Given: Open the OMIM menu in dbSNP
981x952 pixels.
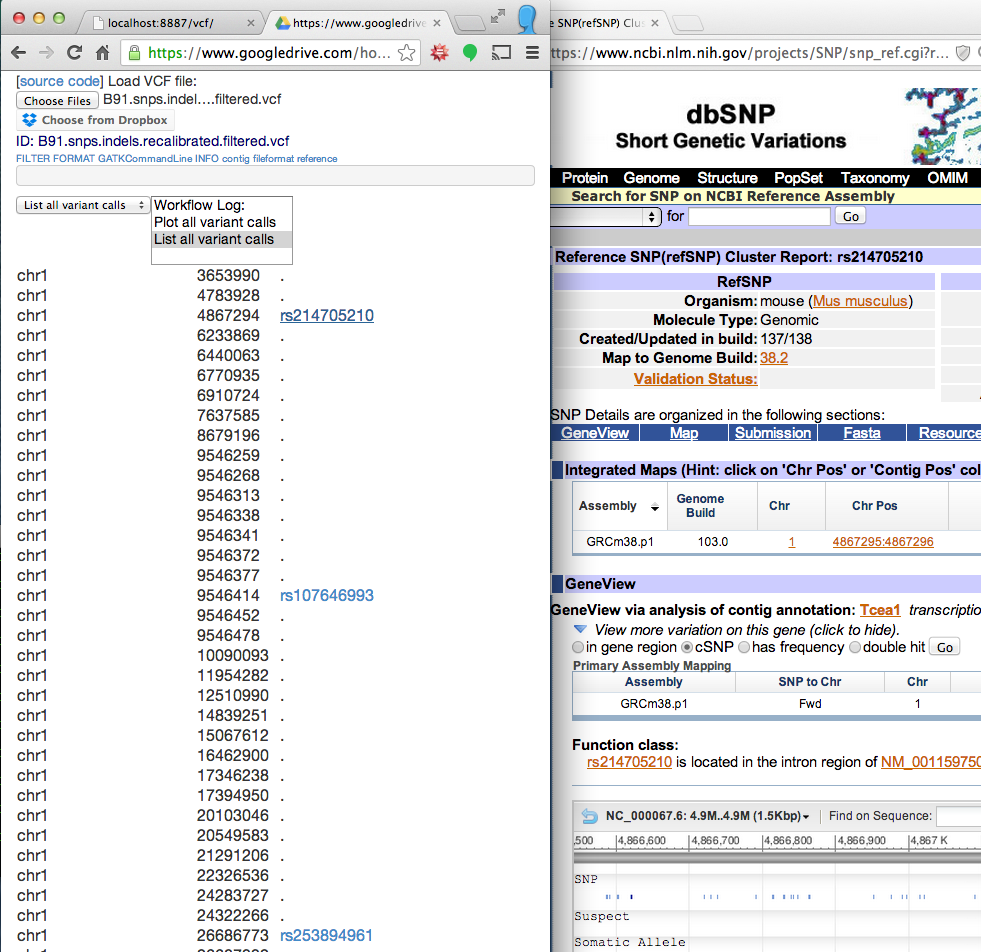Looking at the screenshot, I should click(x=947, y=178).
